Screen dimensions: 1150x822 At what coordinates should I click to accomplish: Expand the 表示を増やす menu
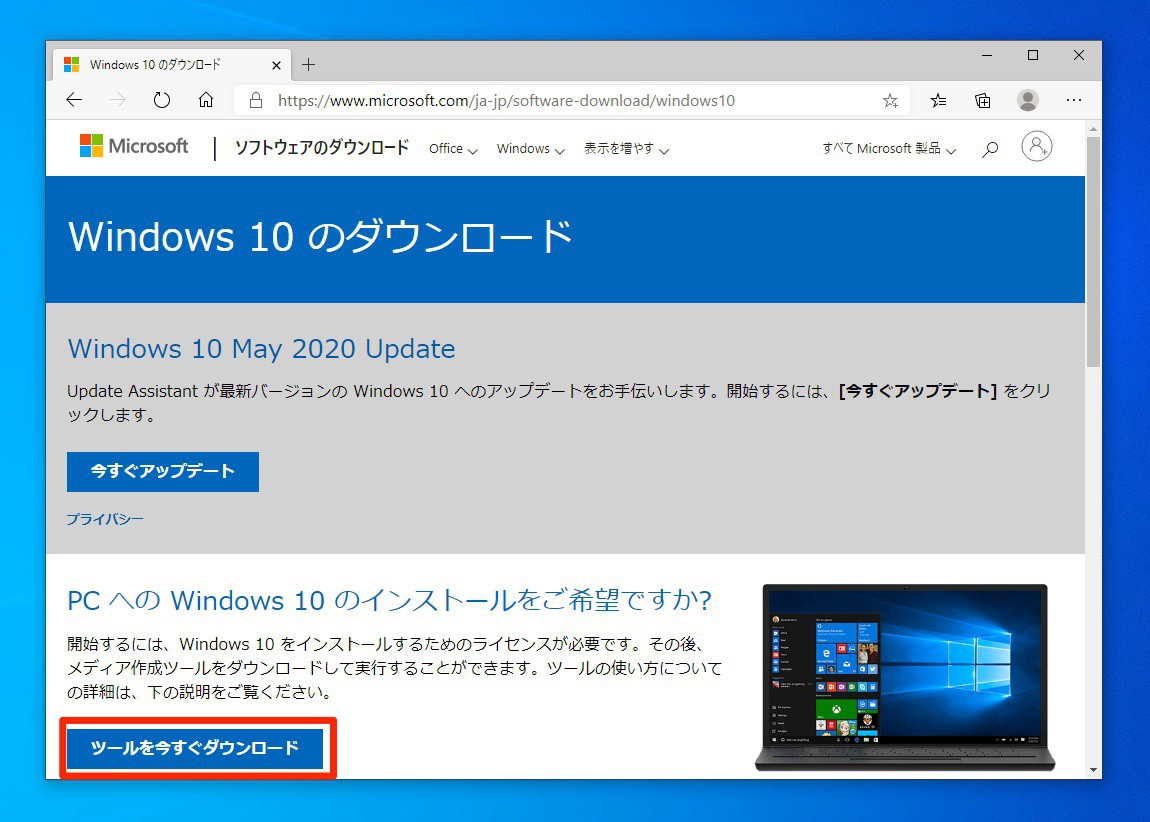pos(626,149)
